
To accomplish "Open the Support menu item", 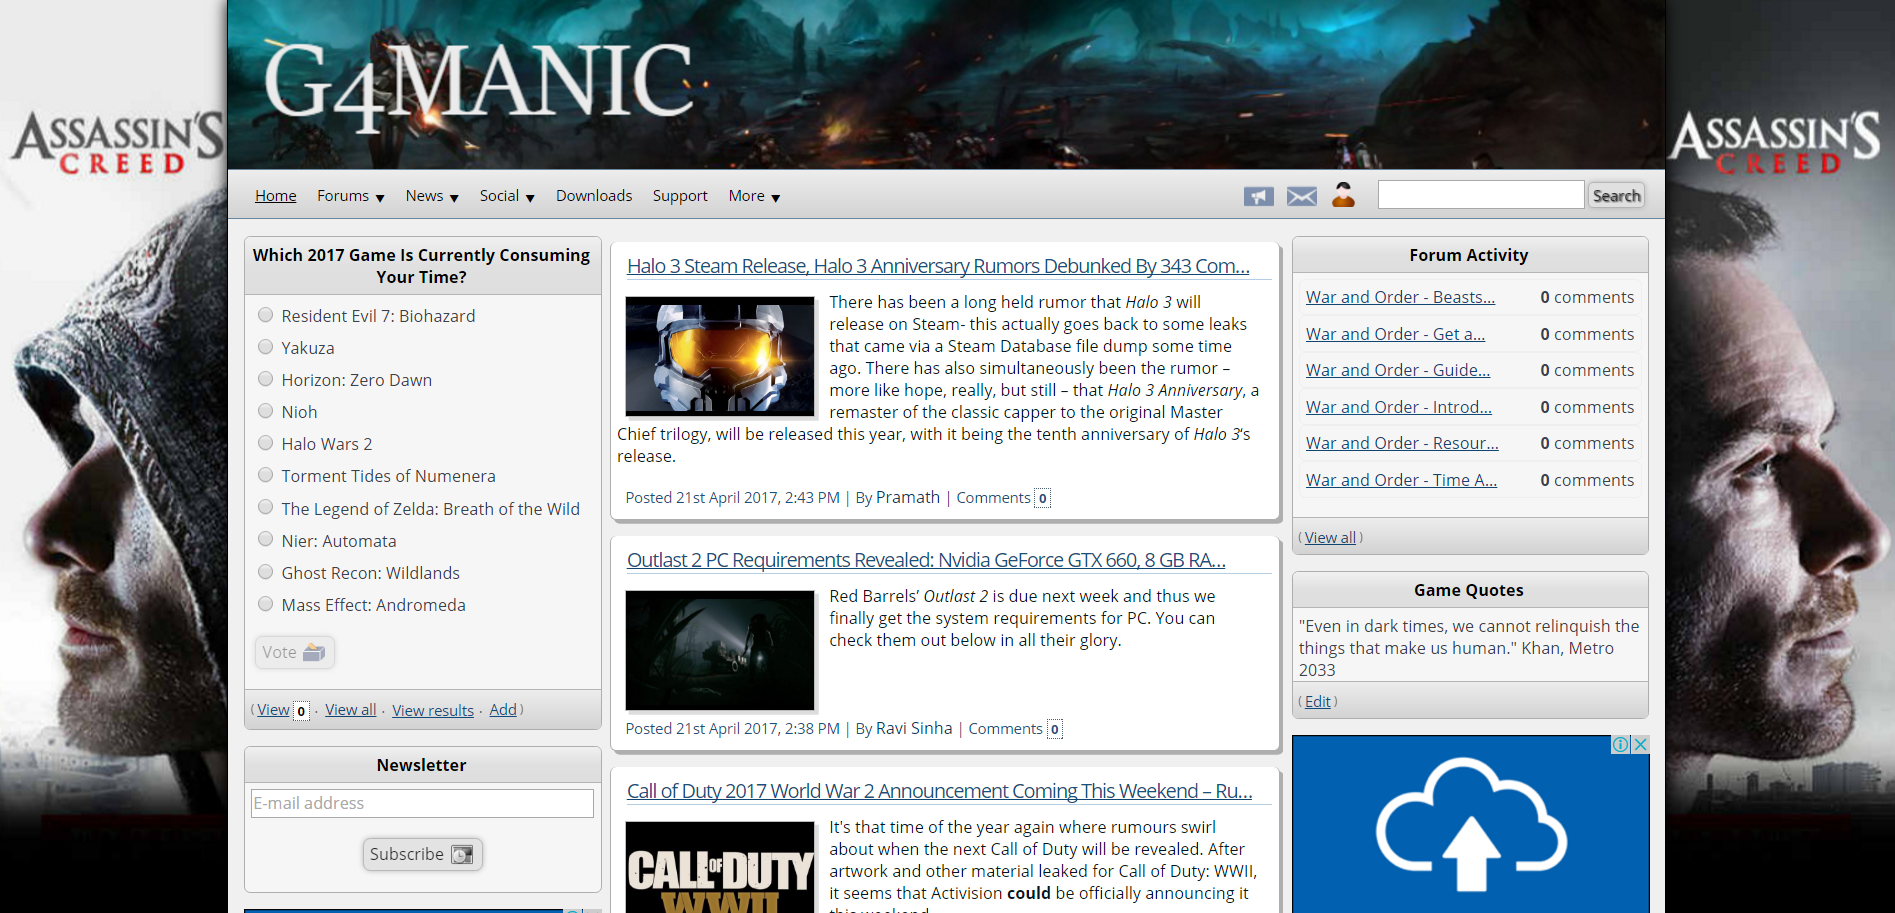I will click(680, 196).
